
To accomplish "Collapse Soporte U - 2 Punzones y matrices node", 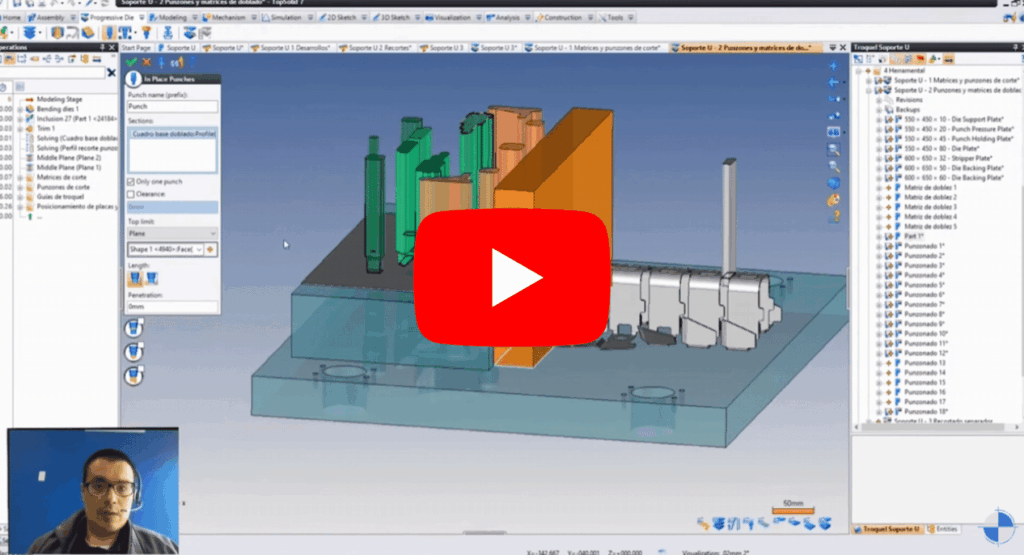I will 869,90.
